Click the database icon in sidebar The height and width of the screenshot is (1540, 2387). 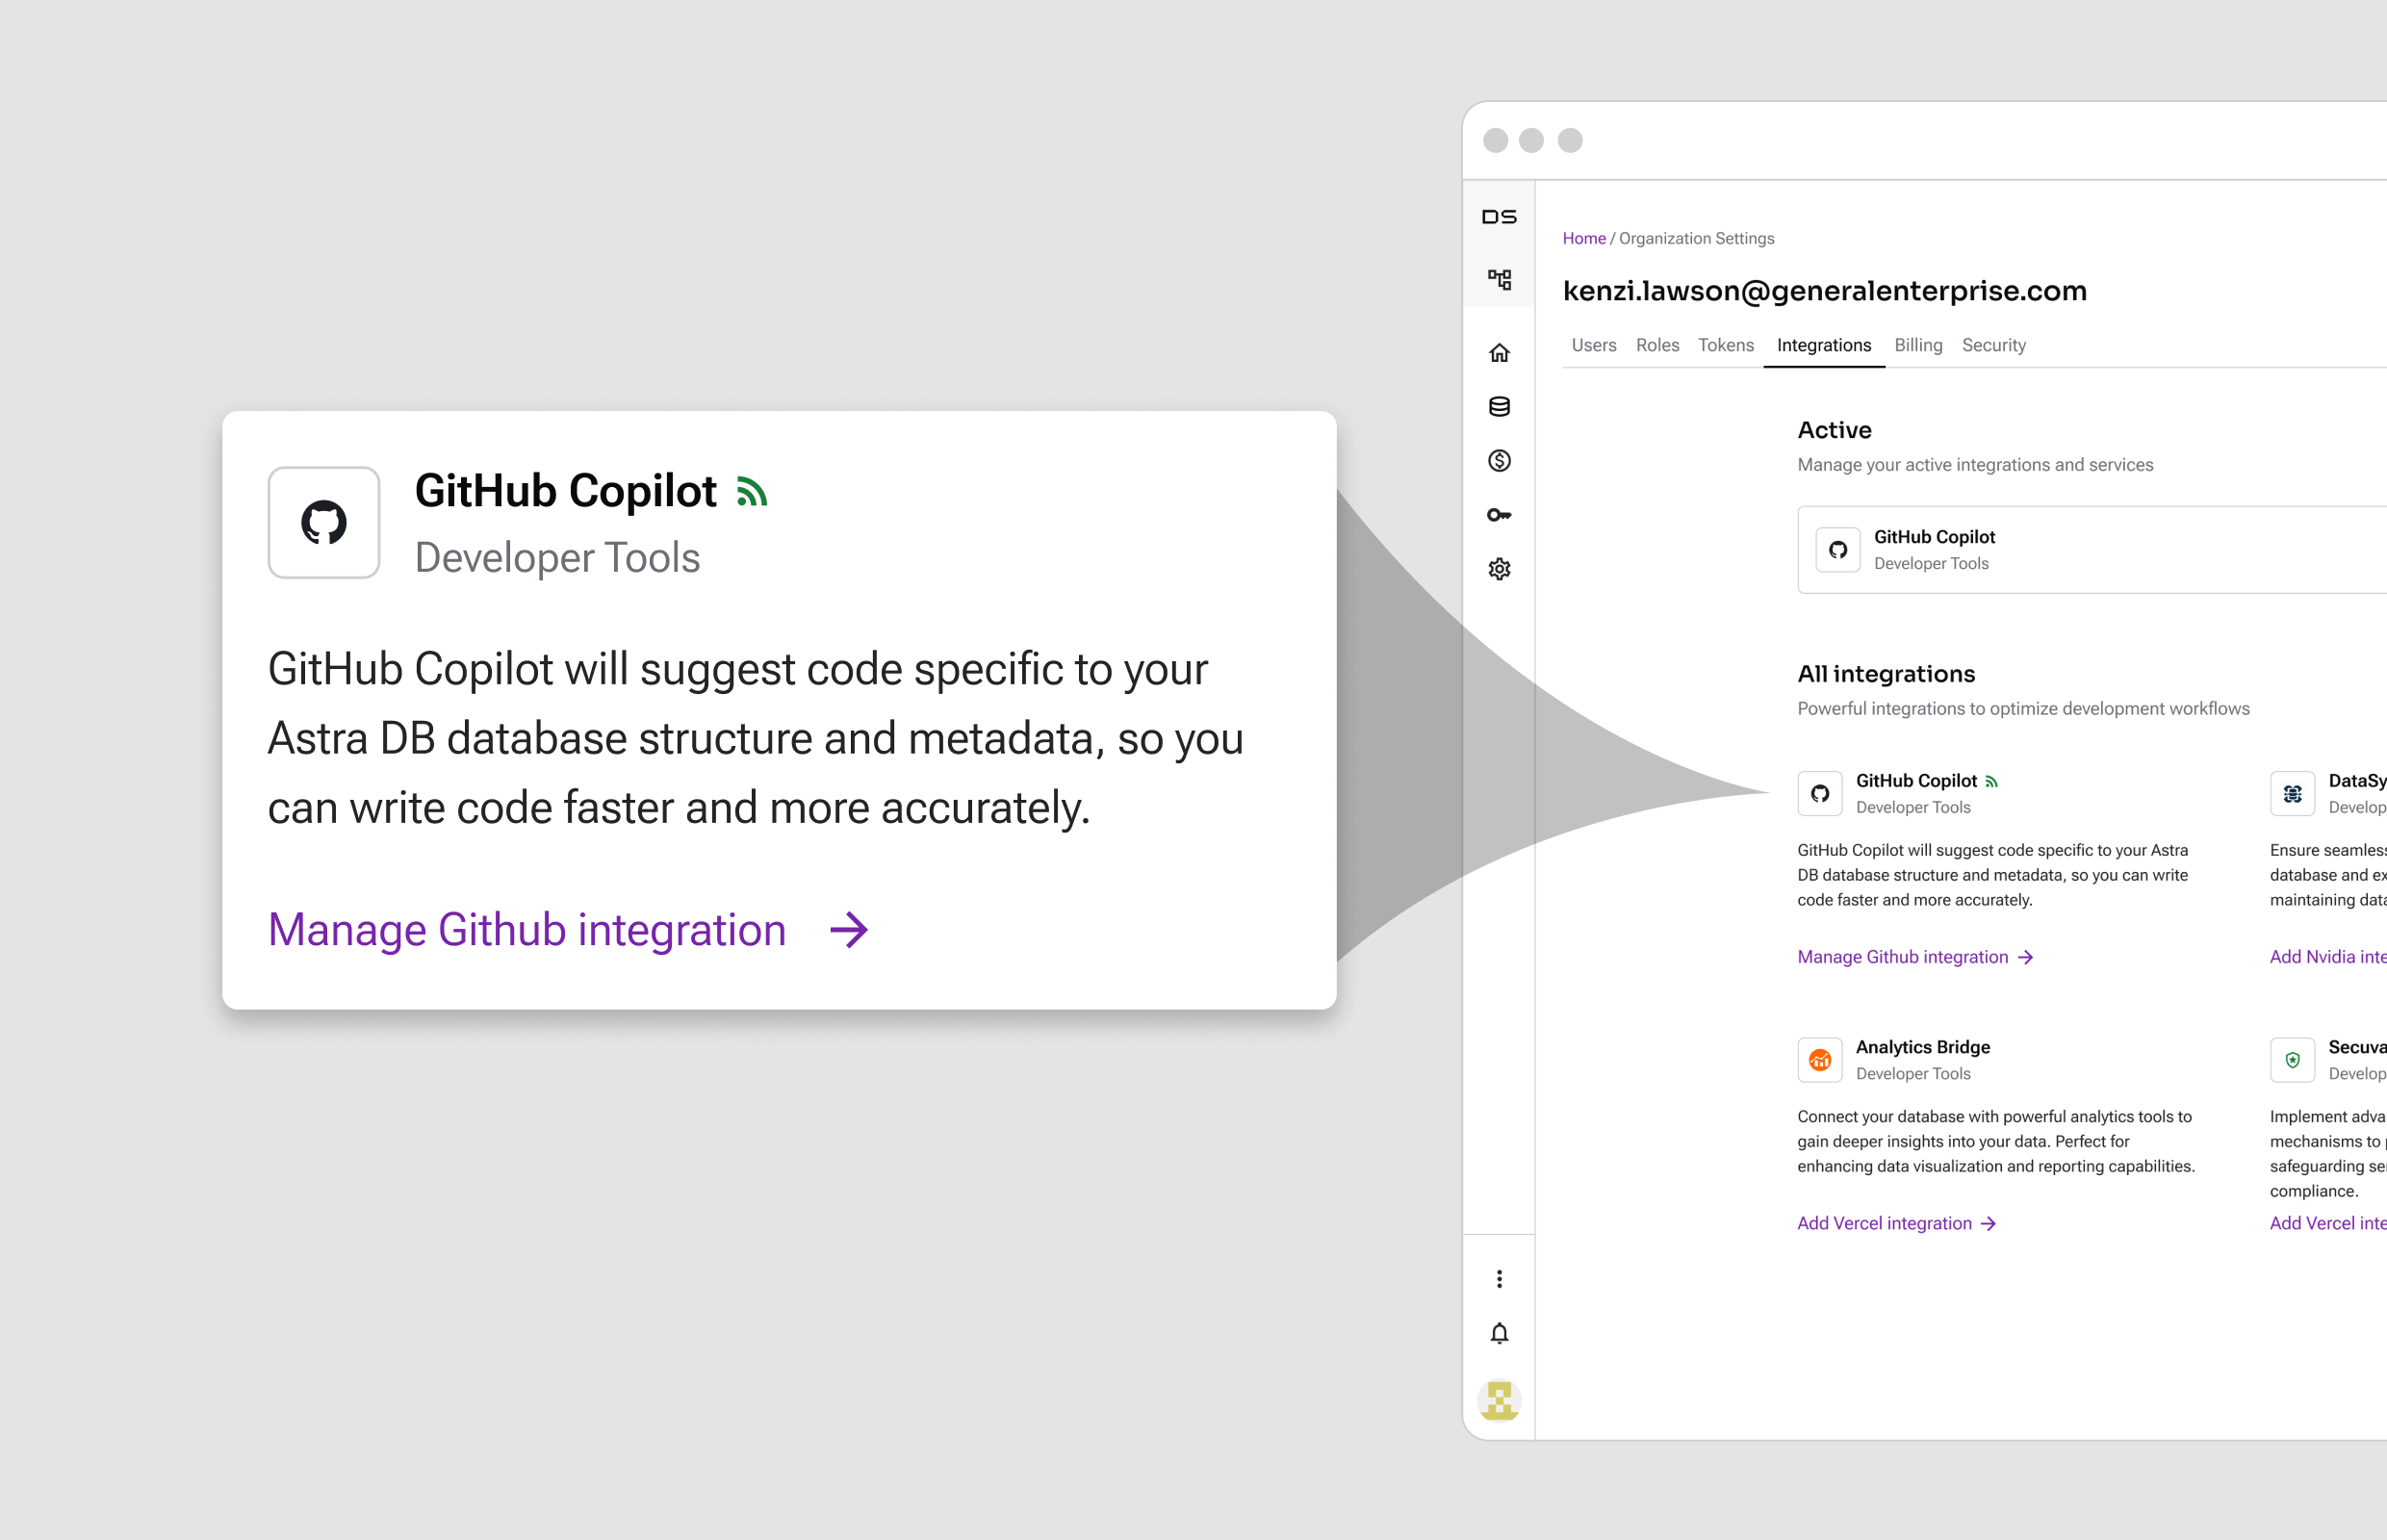point(1500,407)
